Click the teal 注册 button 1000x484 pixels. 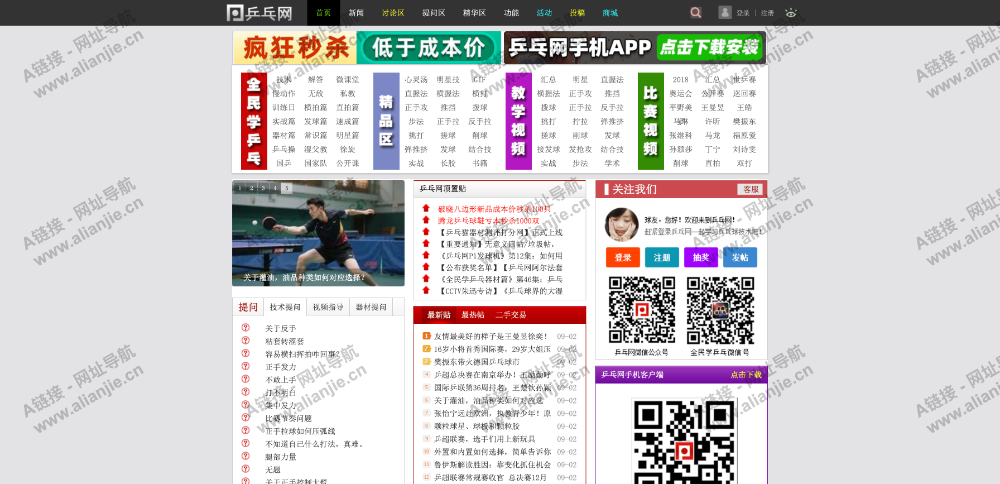661,257
